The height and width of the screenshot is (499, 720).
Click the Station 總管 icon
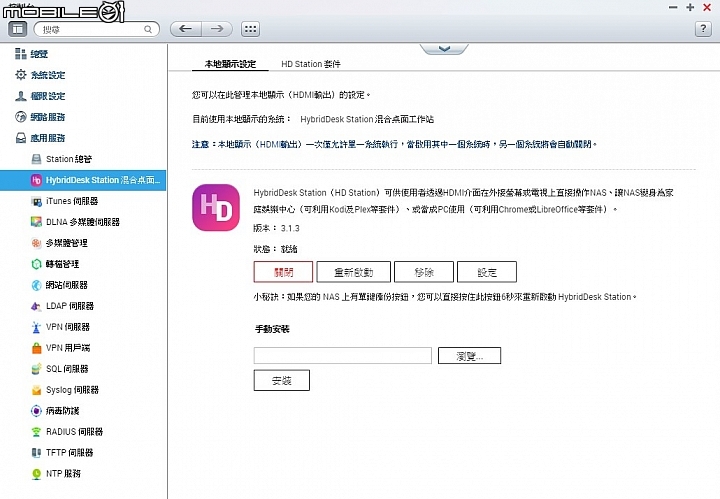coord(36,159)
